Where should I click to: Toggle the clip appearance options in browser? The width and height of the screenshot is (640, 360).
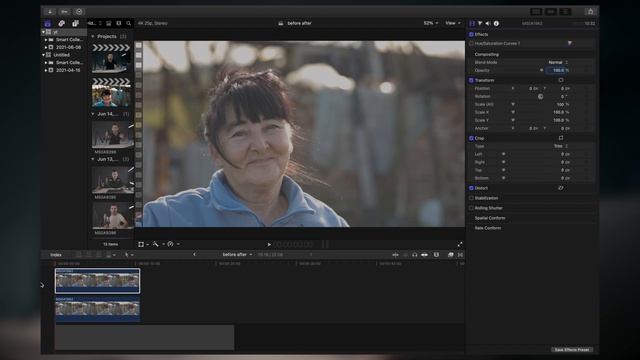click(109, 23)
